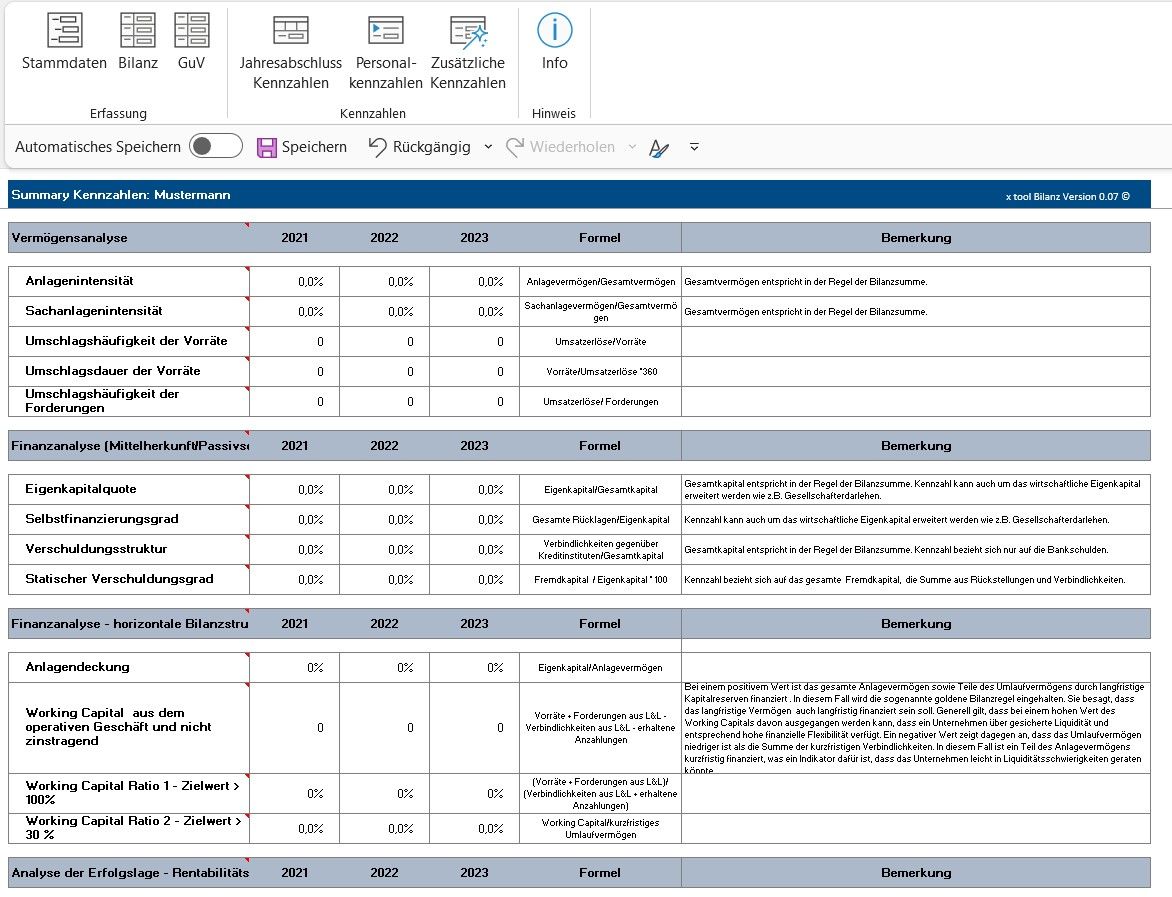Open the quick access toolbar customize menu
Screen dimensions: 1172x897
point(694,147)
